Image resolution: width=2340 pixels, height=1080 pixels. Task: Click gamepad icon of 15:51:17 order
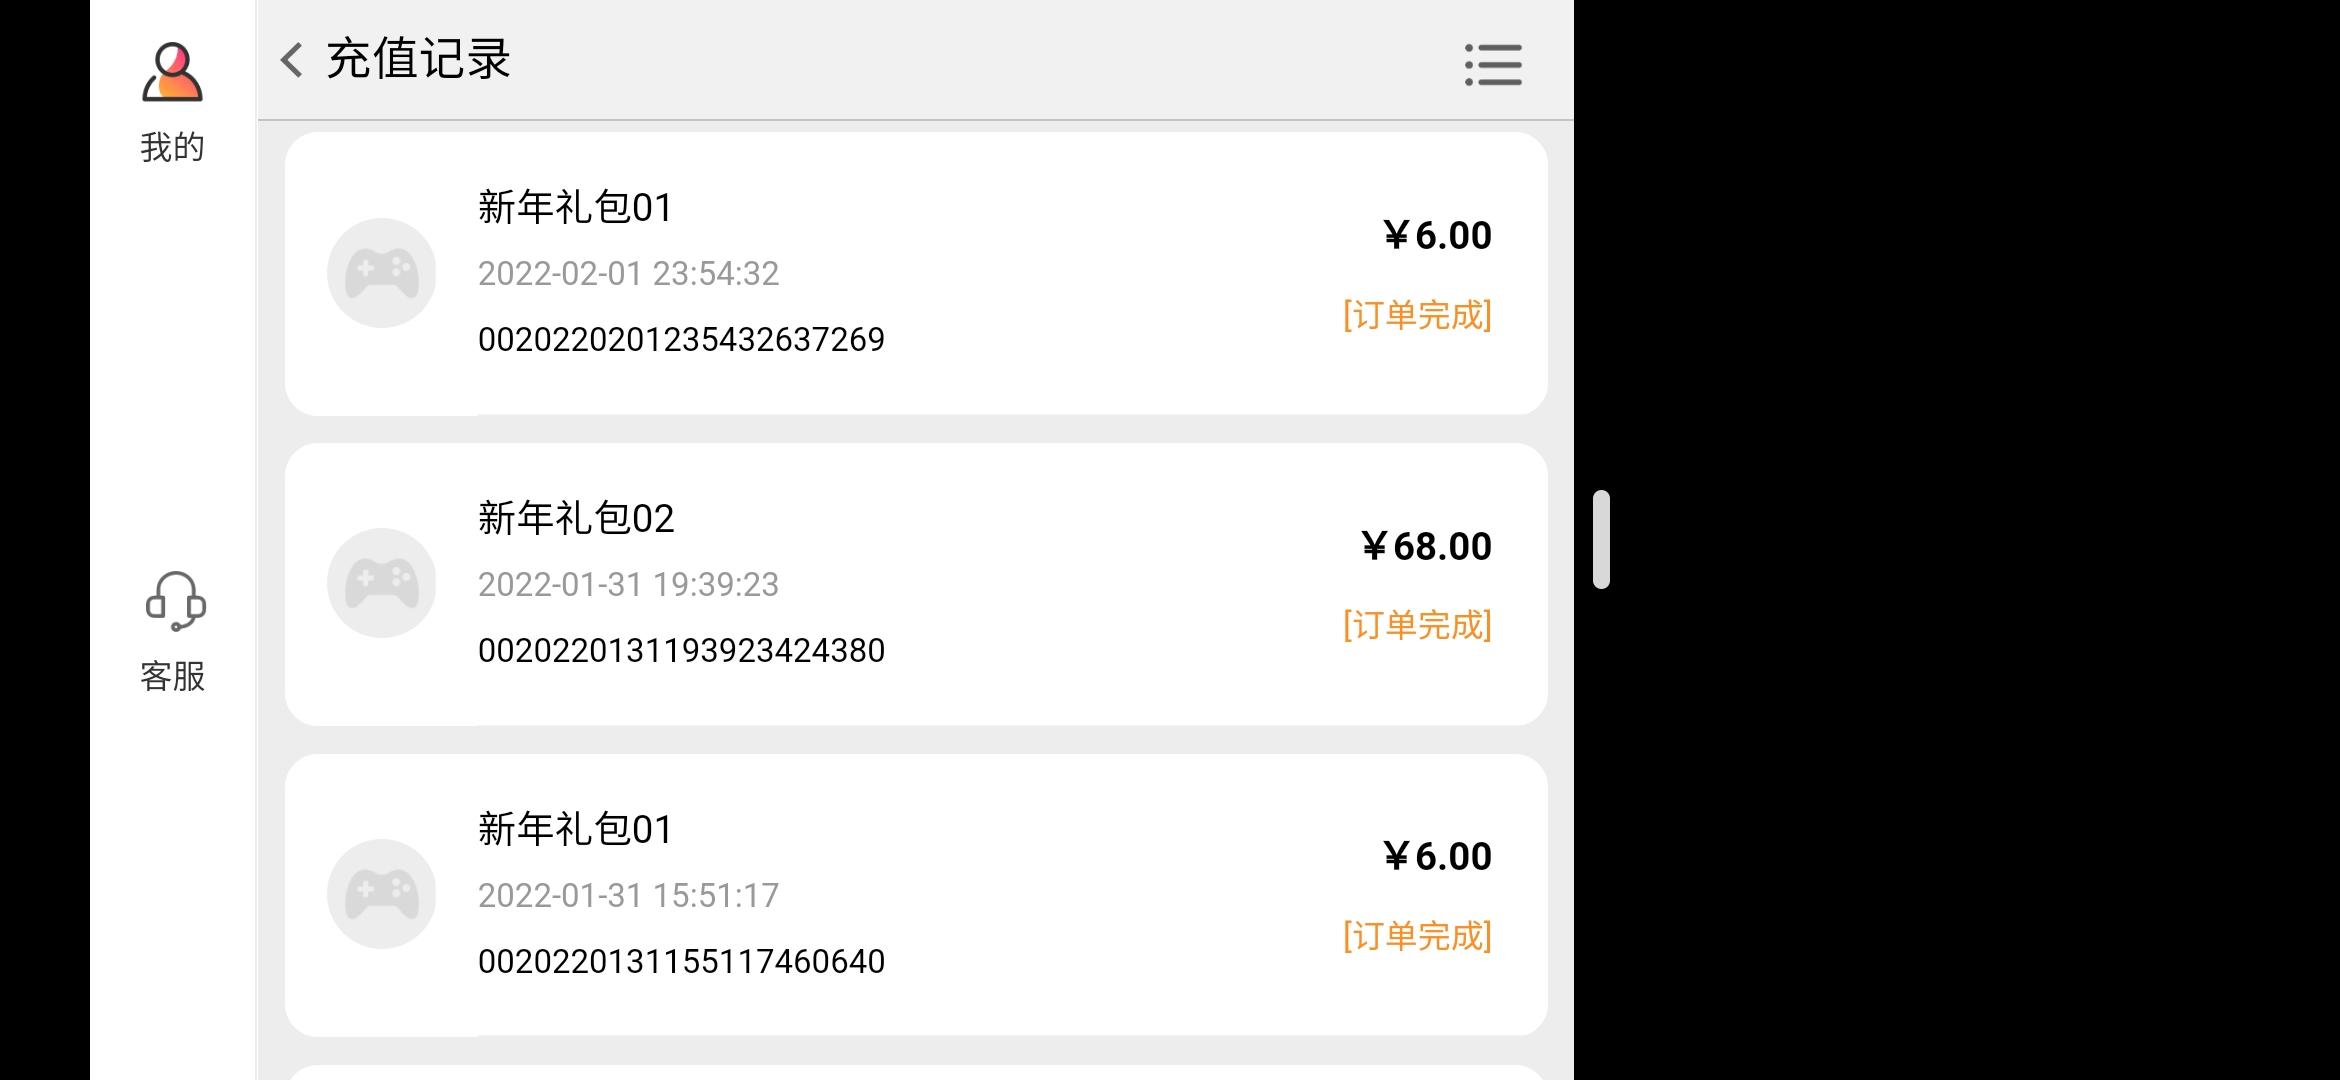click(382, 894)
